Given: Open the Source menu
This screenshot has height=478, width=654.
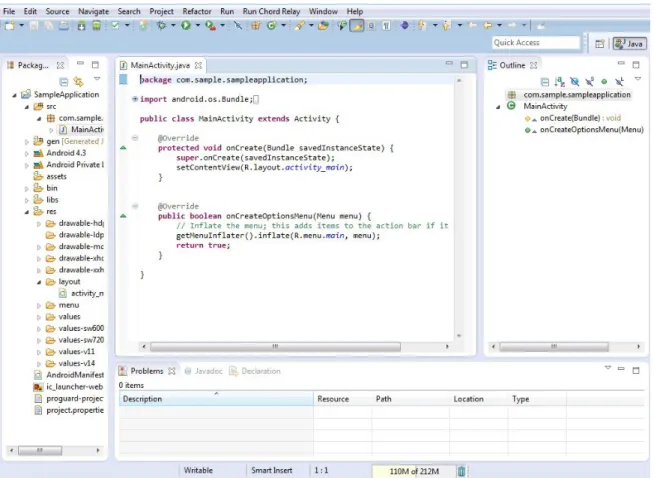Looking at the screenshot, I should (x=57, y=11).
